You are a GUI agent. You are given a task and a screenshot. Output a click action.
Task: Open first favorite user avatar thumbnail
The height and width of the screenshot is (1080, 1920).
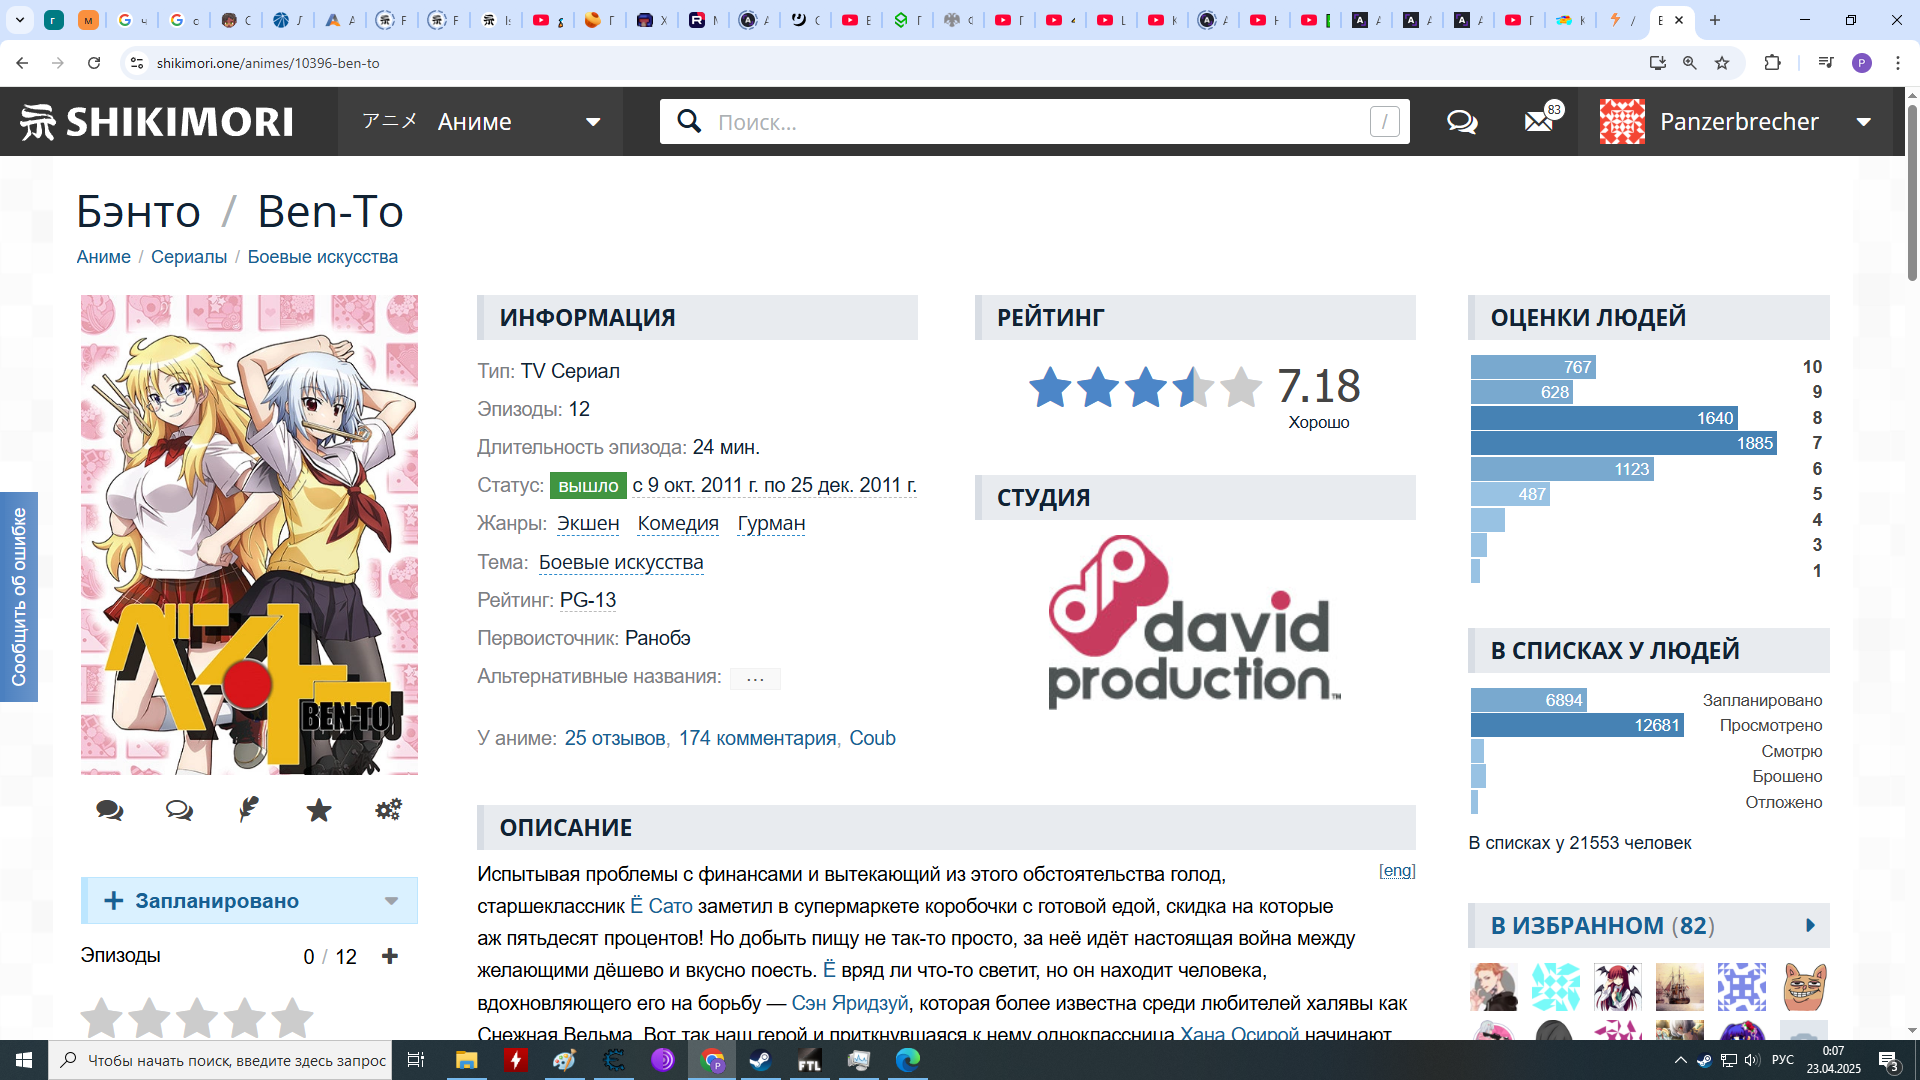(x=1493, y=987)
